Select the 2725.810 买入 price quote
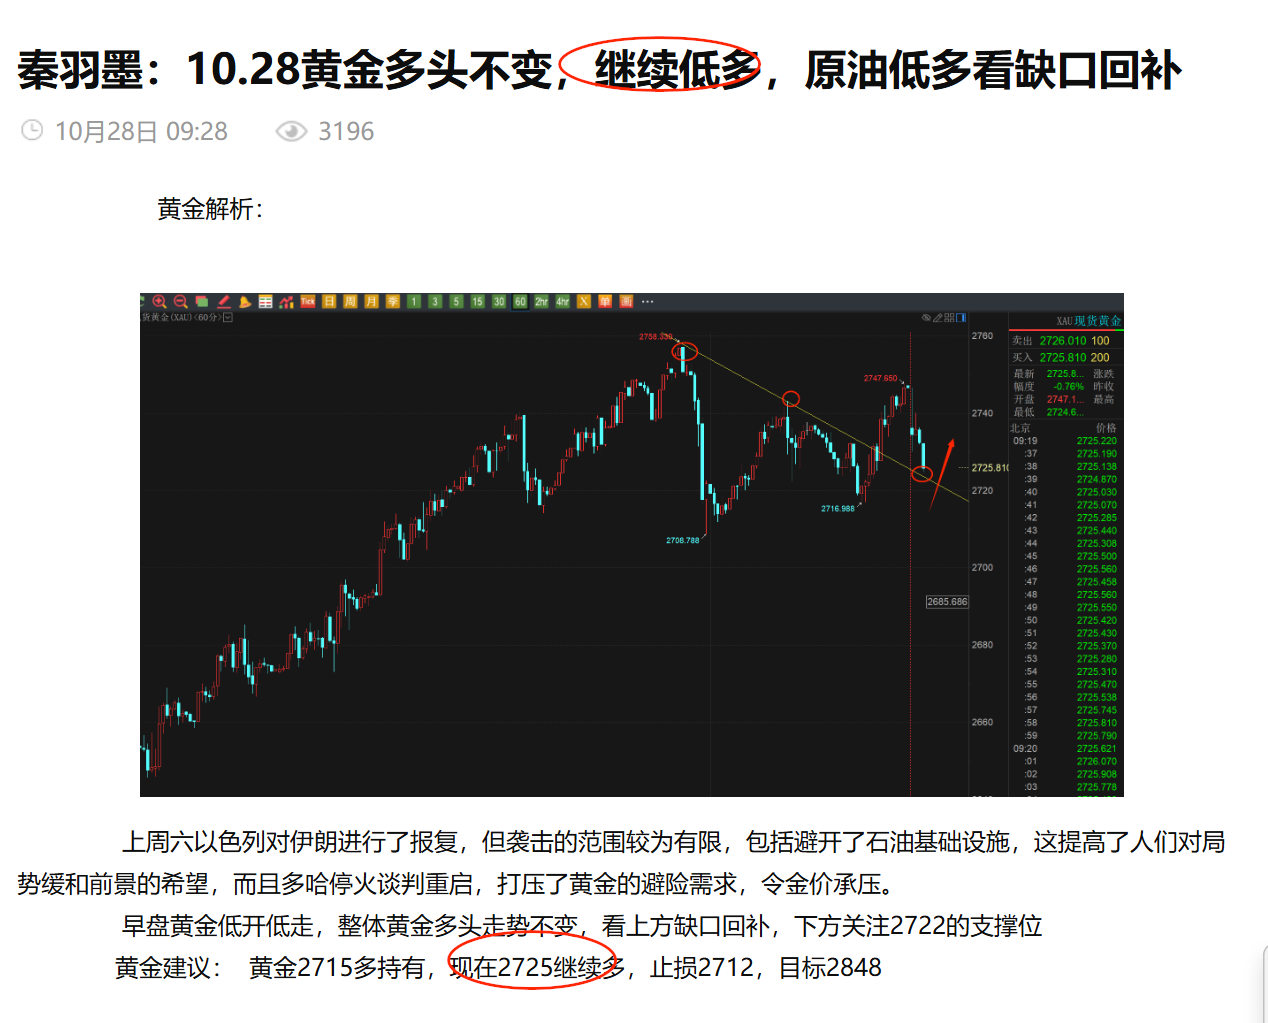The image size is (1268, 1023). (1063, 356)
